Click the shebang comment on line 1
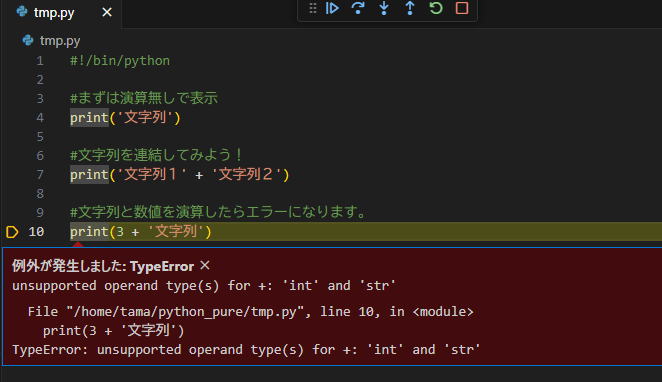This screenshot has height=382, width=662. coord(120,61)
